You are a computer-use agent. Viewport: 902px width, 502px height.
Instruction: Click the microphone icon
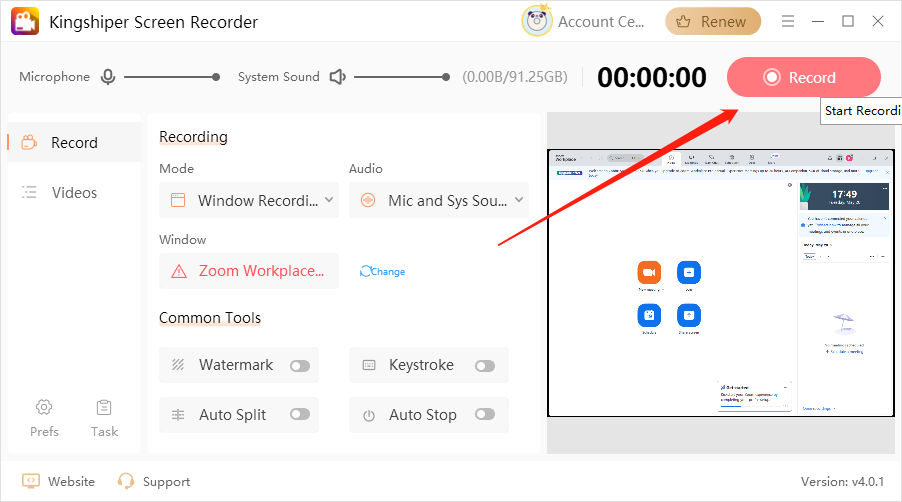coord(108,76)
